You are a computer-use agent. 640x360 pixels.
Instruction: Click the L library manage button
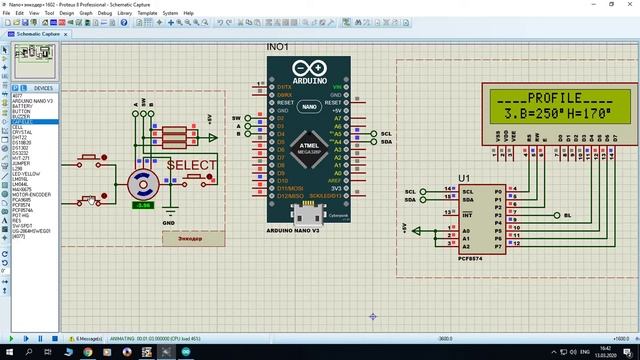click(x=24, y=88)
